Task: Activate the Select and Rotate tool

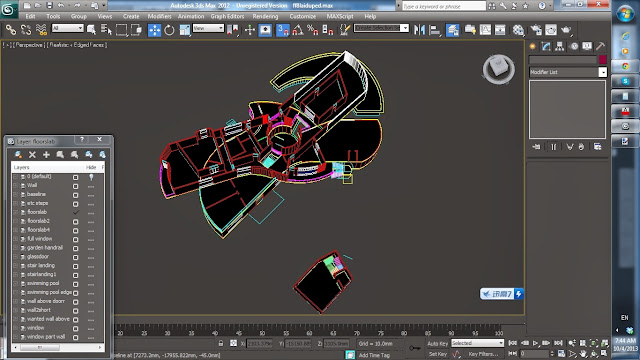Action: point(169,30)
